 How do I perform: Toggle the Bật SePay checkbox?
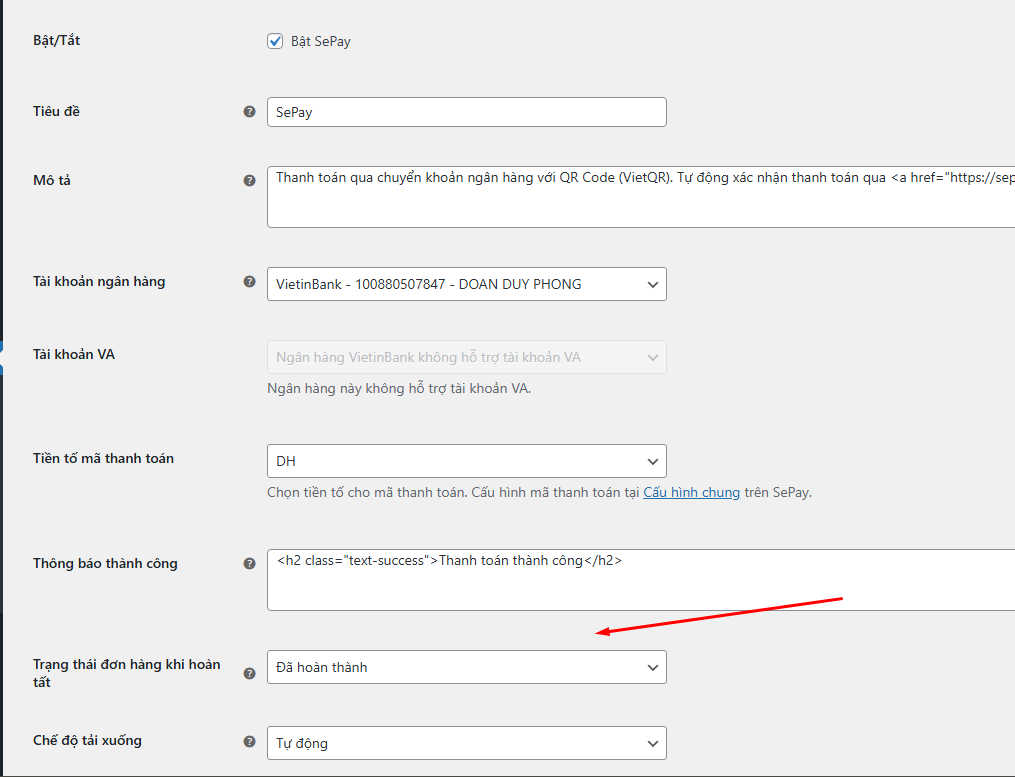coord(275,41)
